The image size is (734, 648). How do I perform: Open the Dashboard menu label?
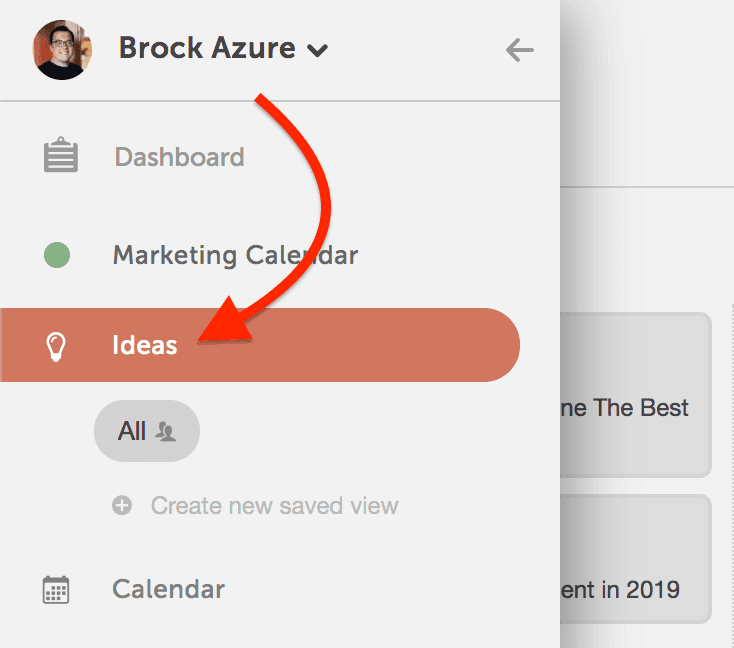(x=179, y=157)
